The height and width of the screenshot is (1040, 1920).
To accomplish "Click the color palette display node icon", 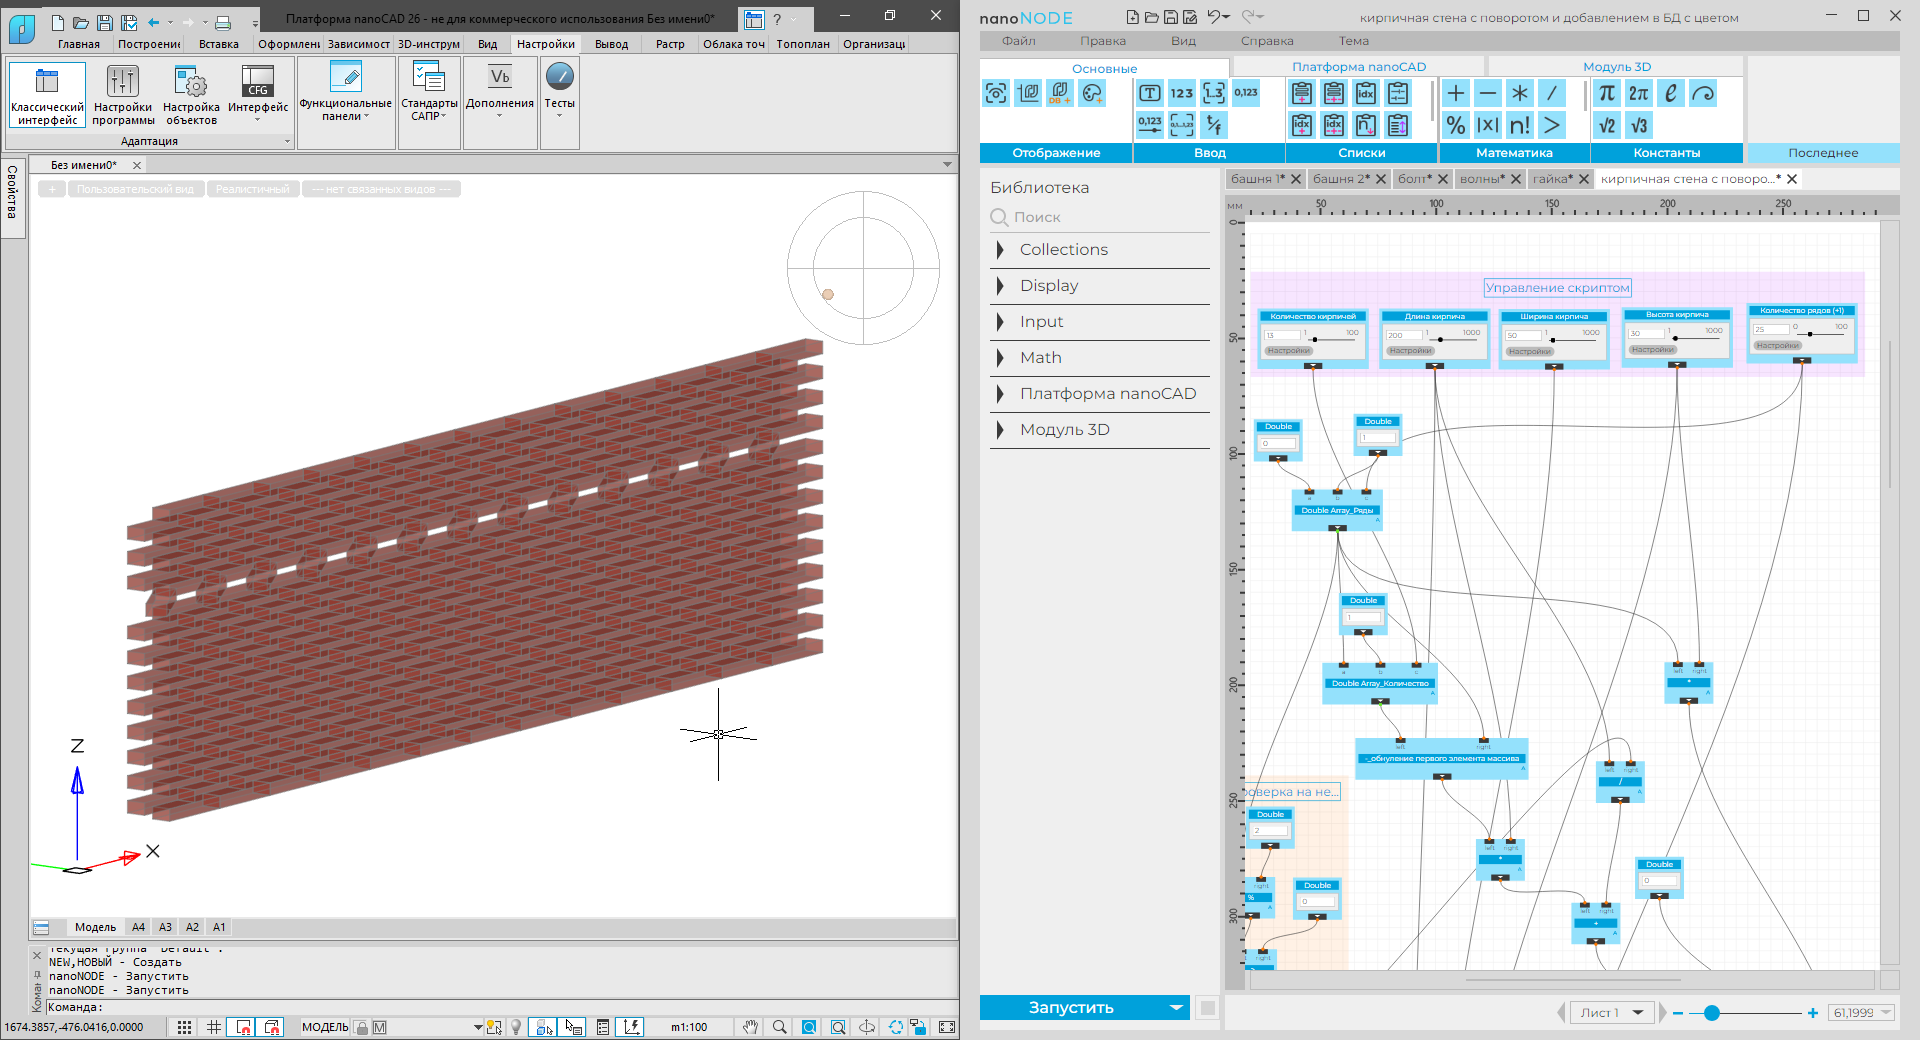I will (1091, 94).
